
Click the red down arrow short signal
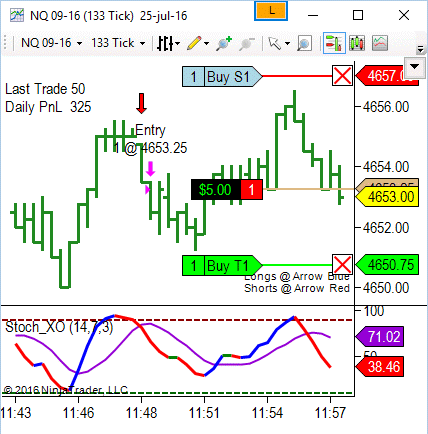coord(142,103)
